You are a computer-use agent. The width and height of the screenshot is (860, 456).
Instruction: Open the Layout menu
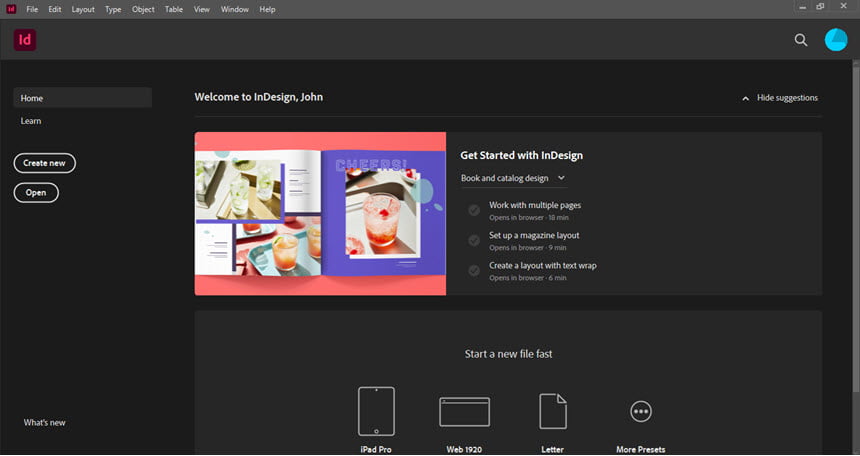[x=83, y=9]
